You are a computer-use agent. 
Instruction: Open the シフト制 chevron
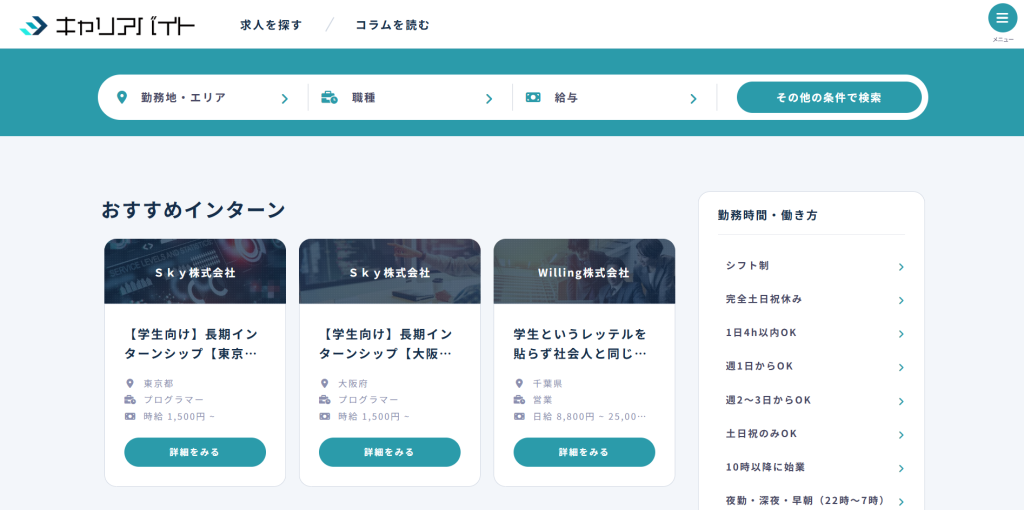coord(901,266)
